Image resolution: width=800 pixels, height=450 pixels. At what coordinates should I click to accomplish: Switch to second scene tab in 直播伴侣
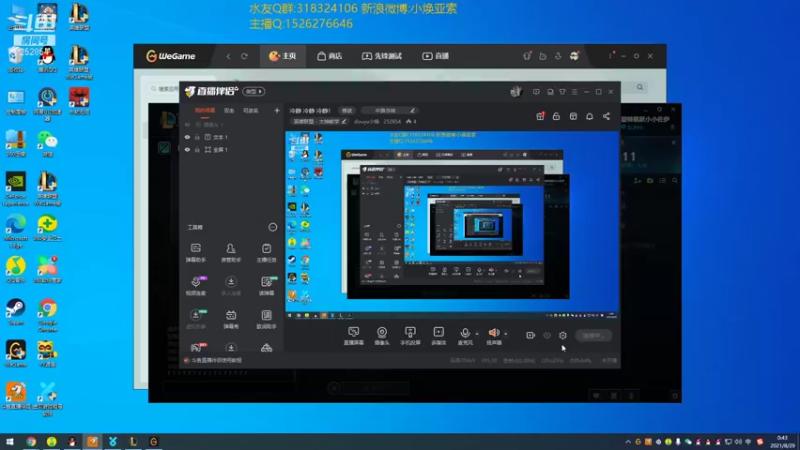click(x=229, y=111)
